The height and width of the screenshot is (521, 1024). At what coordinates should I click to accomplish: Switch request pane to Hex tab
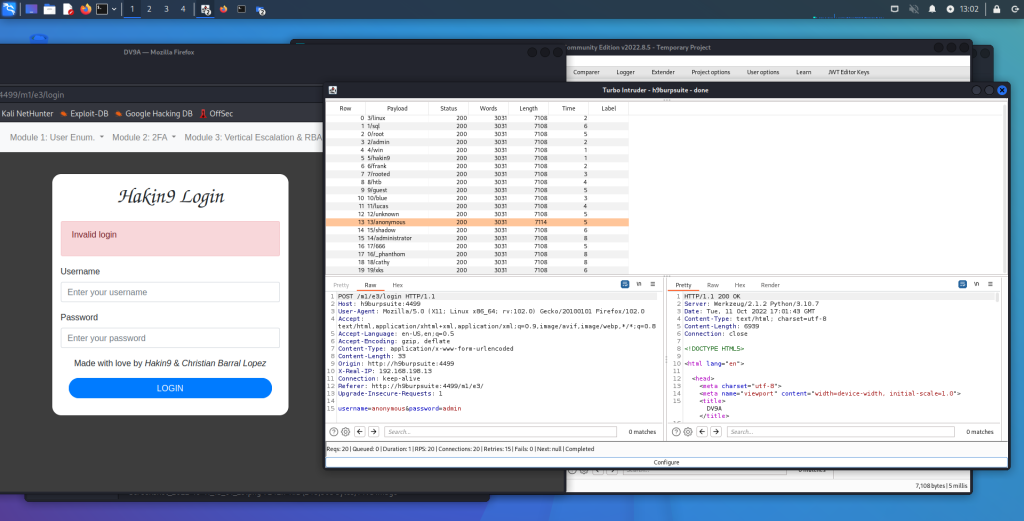397,285
